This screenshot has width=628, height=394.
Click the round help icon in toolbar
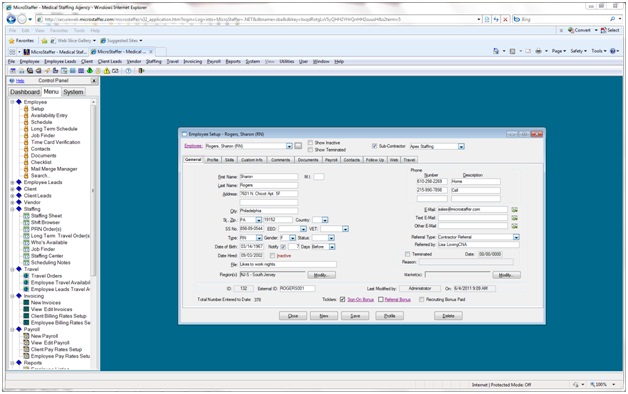pyautogui.click(x=128, y=71)
